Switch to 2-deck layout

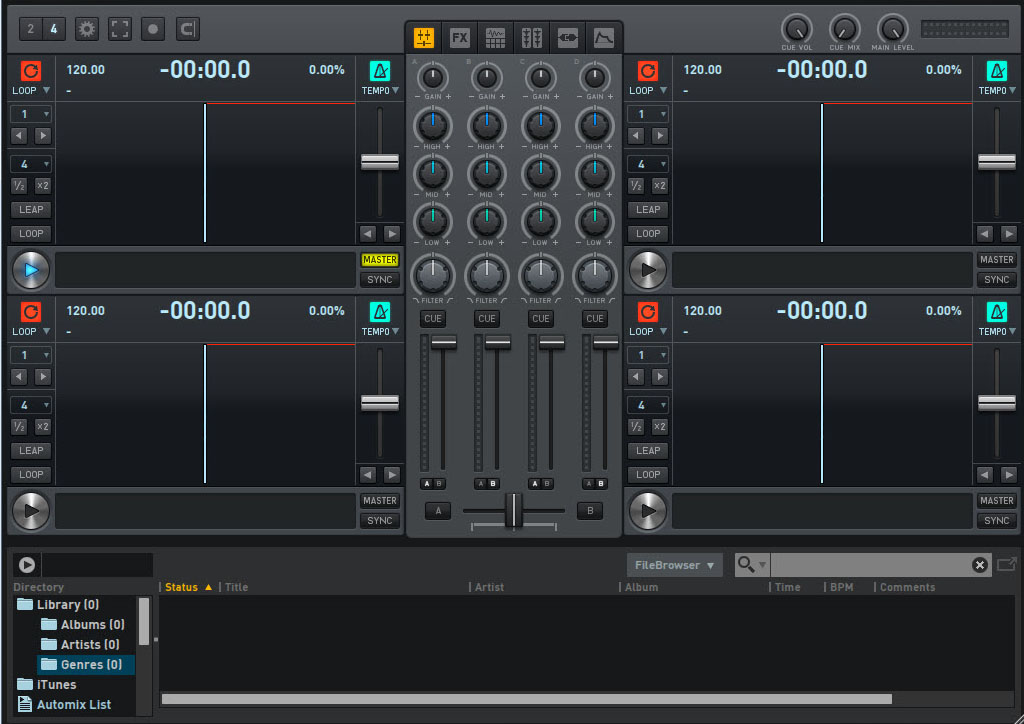[x=31, y=29]
